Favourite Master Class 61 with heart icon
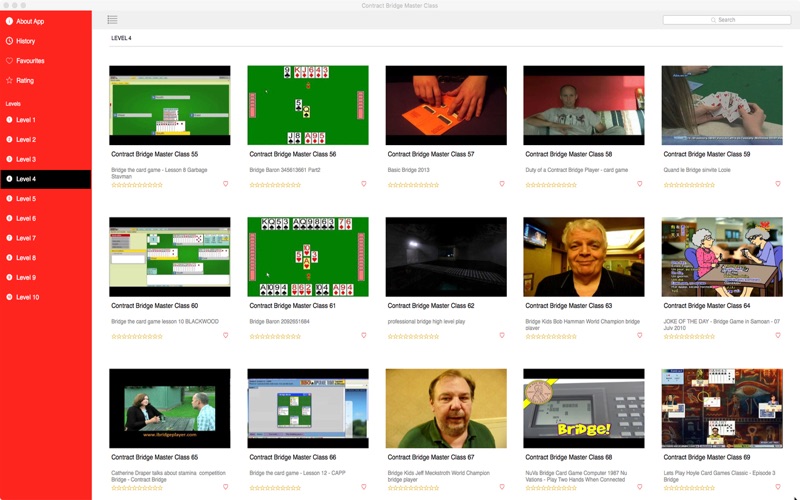This screenshot has height=500, width=800. (364, 335)
